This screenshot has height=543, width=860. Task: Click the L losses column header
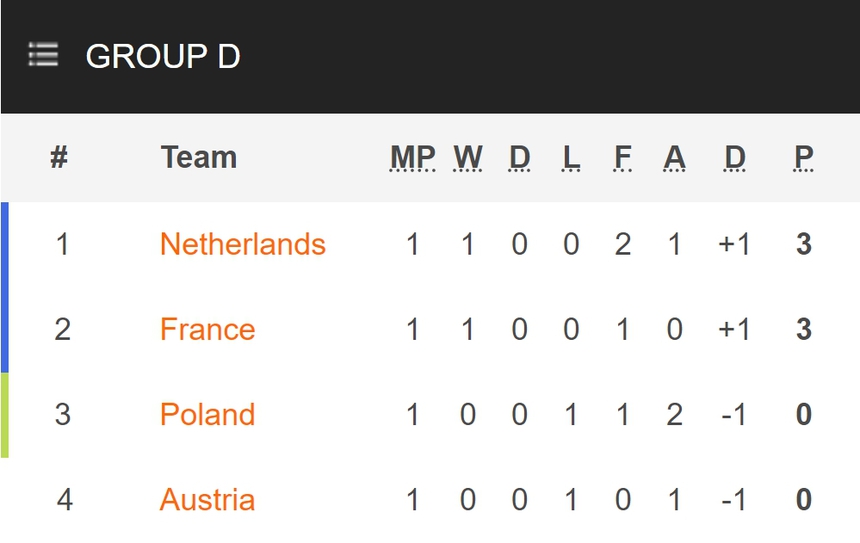(571, 157)
